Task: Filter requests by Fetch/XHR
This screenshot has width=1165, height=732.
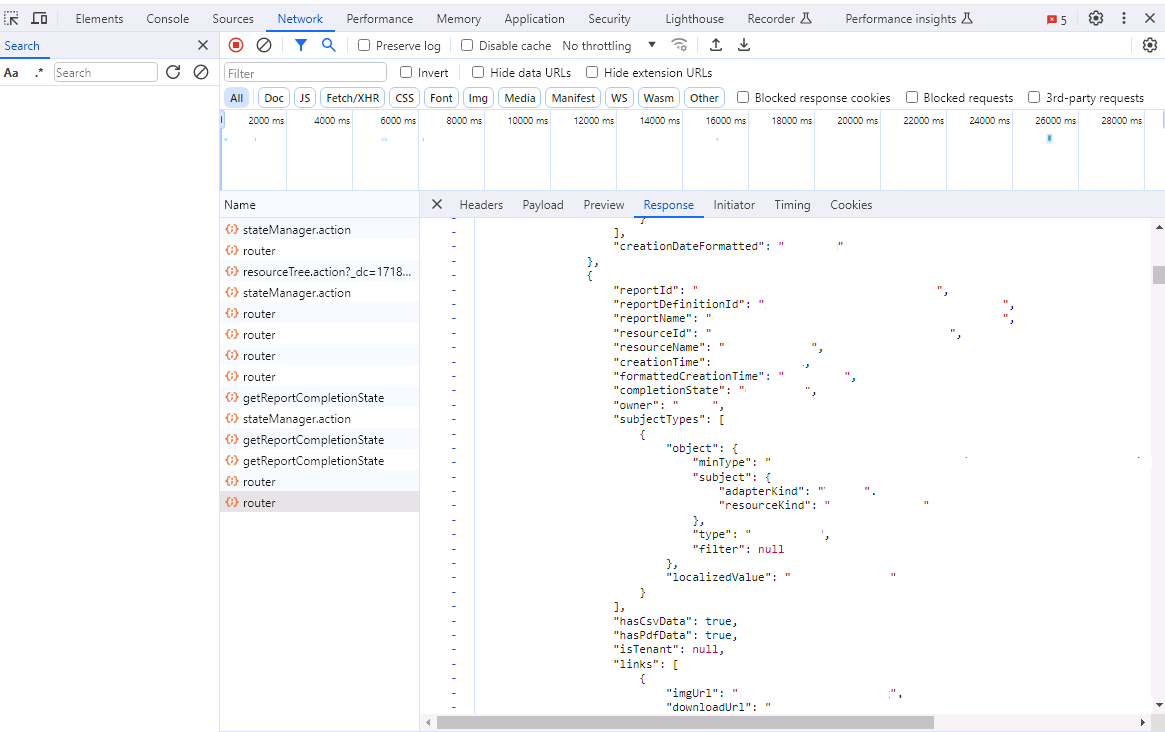Action: tap(352, 97)
